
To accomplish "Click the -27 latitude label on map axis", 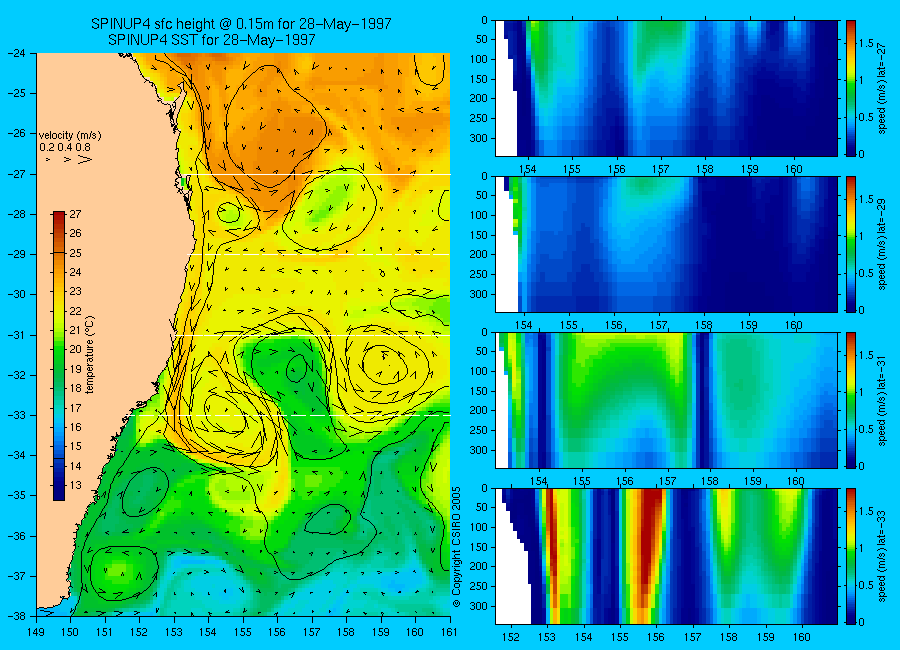I will coord(17,174).
